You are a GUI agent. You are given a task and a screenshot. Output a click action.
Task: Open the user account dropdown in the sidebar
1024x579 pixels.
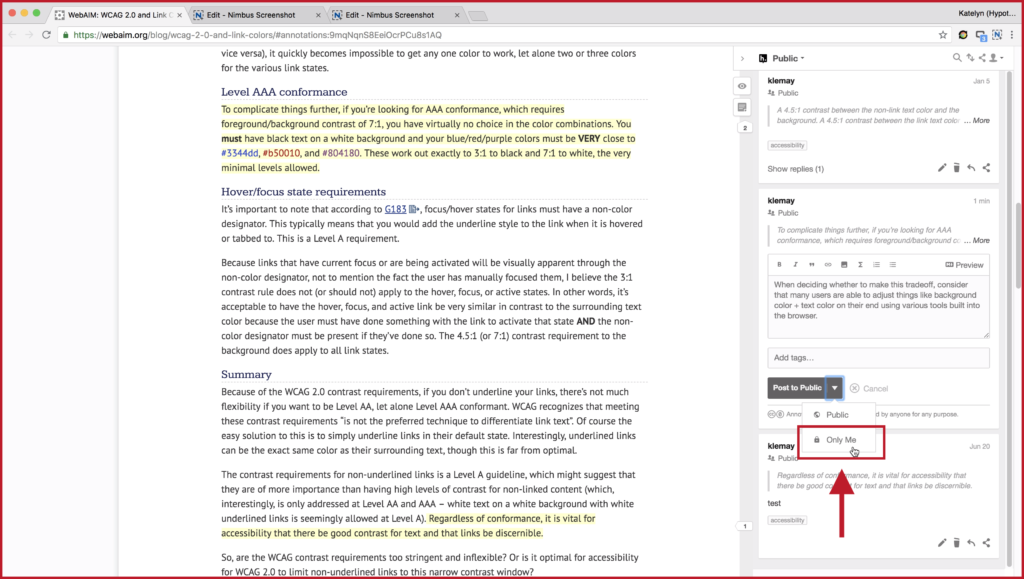point(997,58)
